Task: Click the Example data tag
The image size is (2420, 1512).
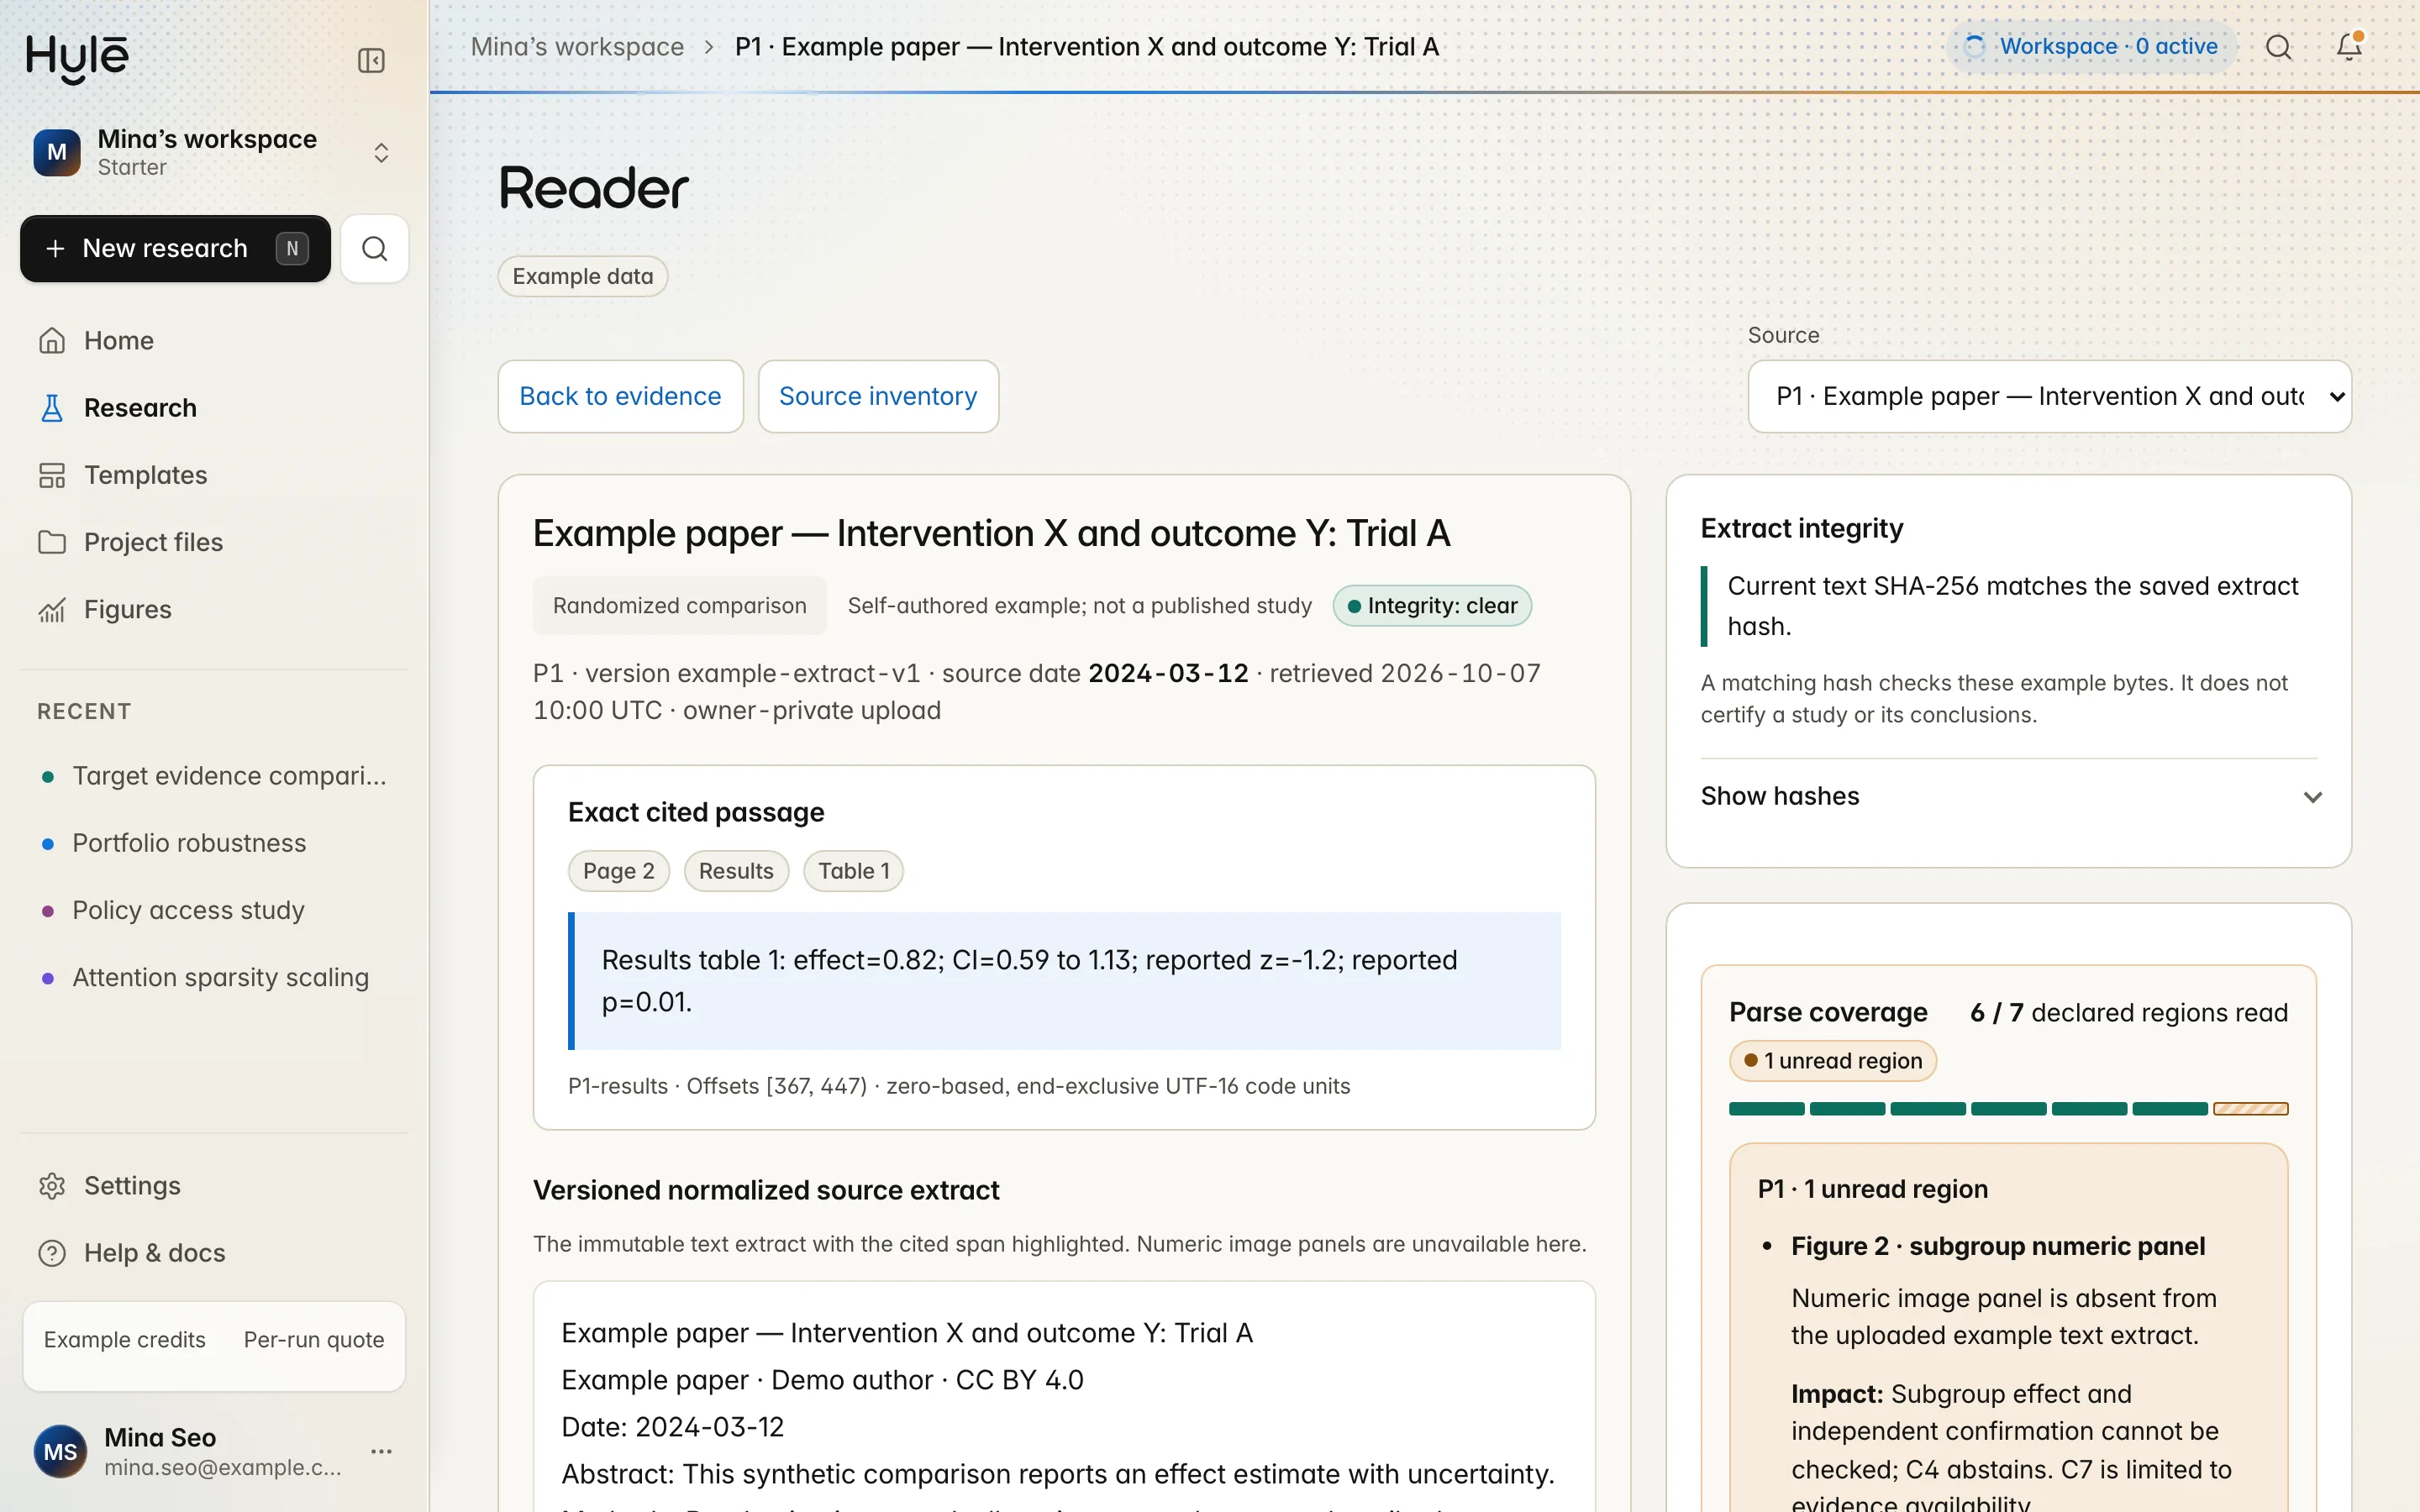Action: (x=583, y=277)
